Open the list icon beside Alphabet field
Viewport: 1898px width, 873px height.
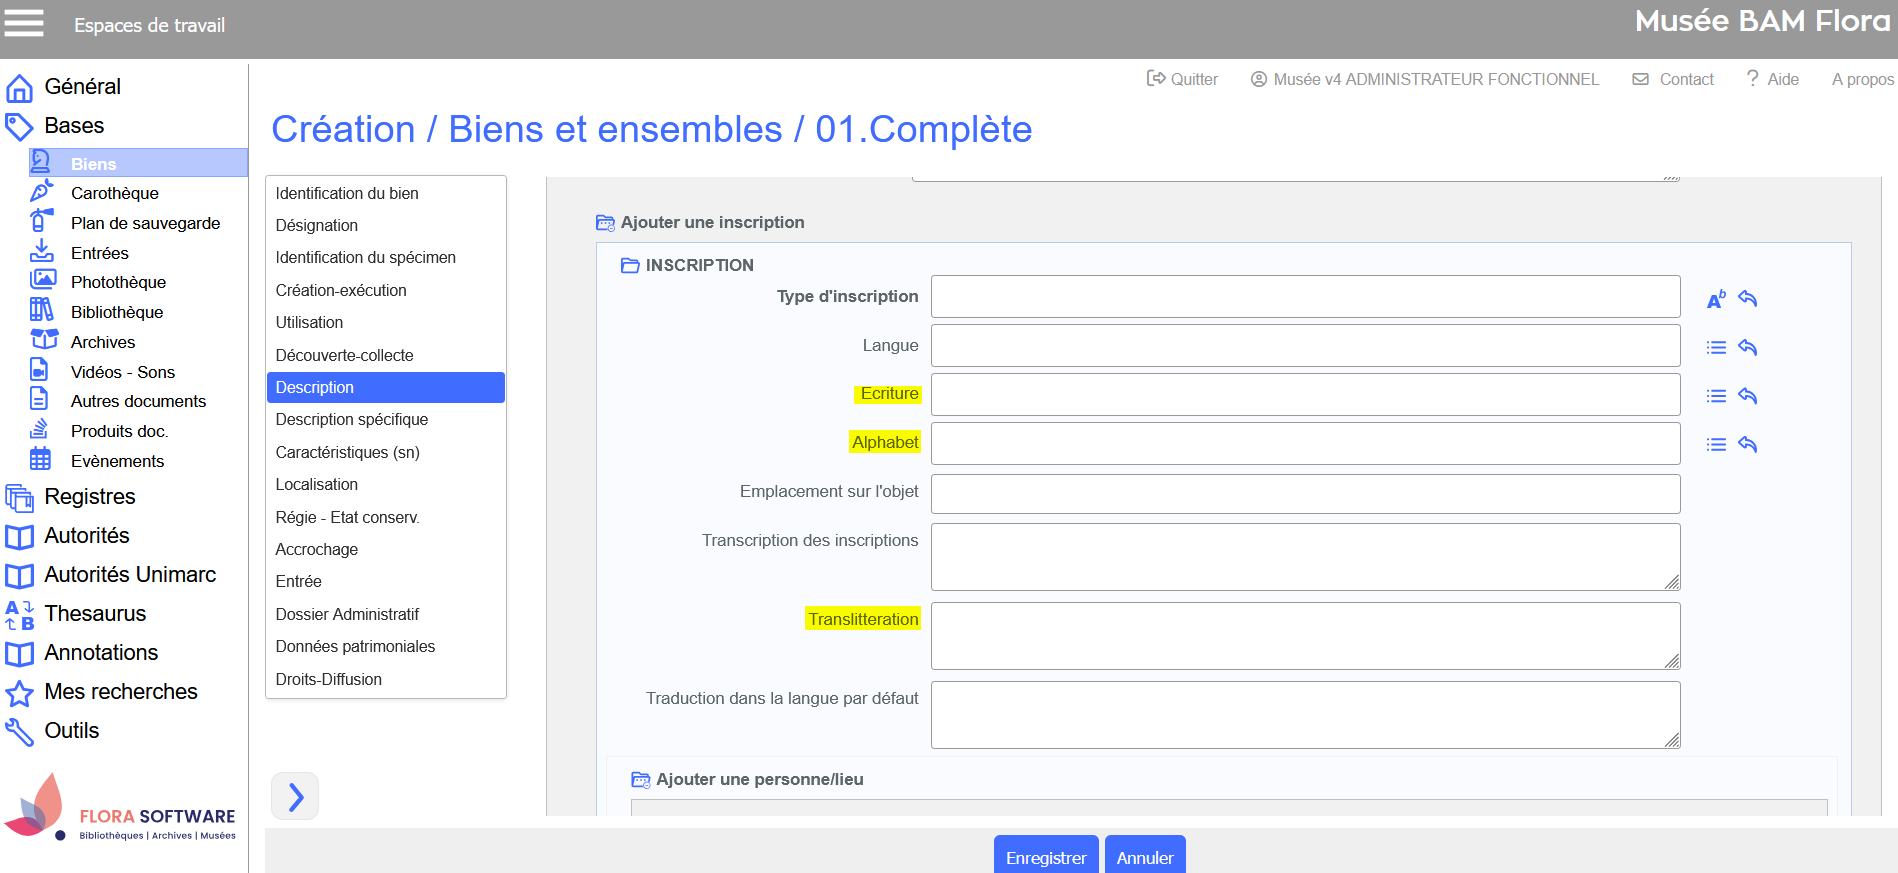pos(1716,445)
